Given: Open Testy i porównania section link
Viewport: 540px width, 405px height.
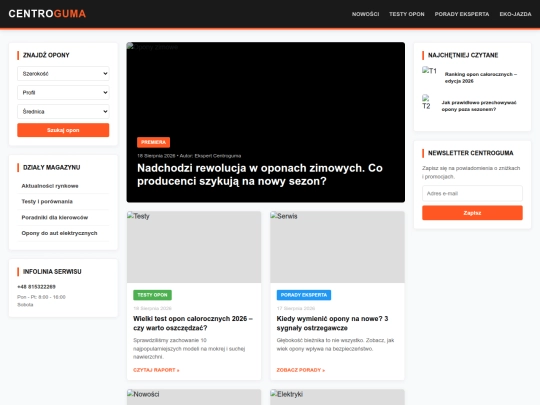Looking at the screenshot, I should 47,201.
